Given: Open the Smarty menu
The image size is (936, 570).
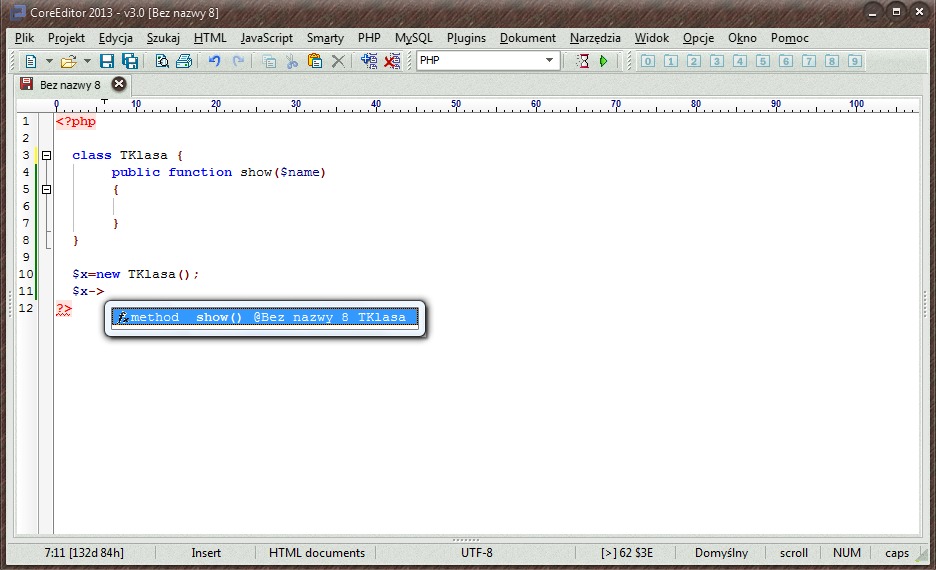Looking at the screenshot, I should tap(325, 38).
